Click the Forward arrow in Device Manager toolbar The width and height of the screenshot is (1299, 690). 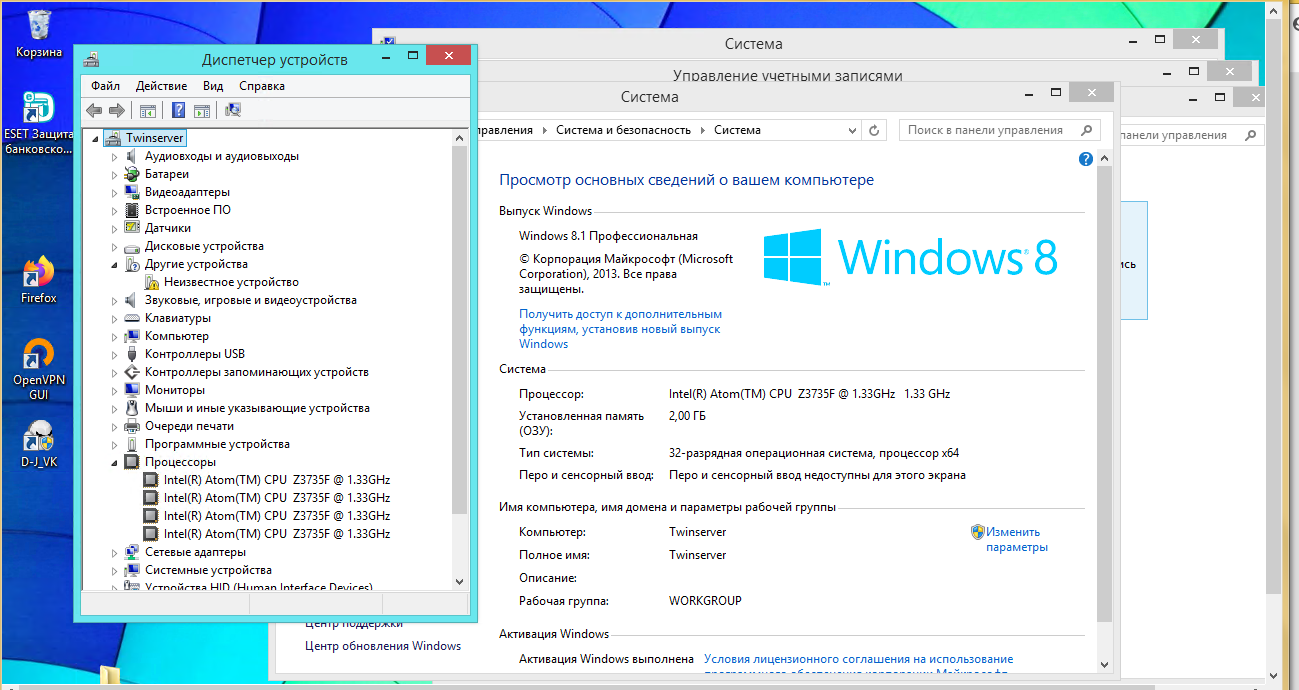pos(117,110)
